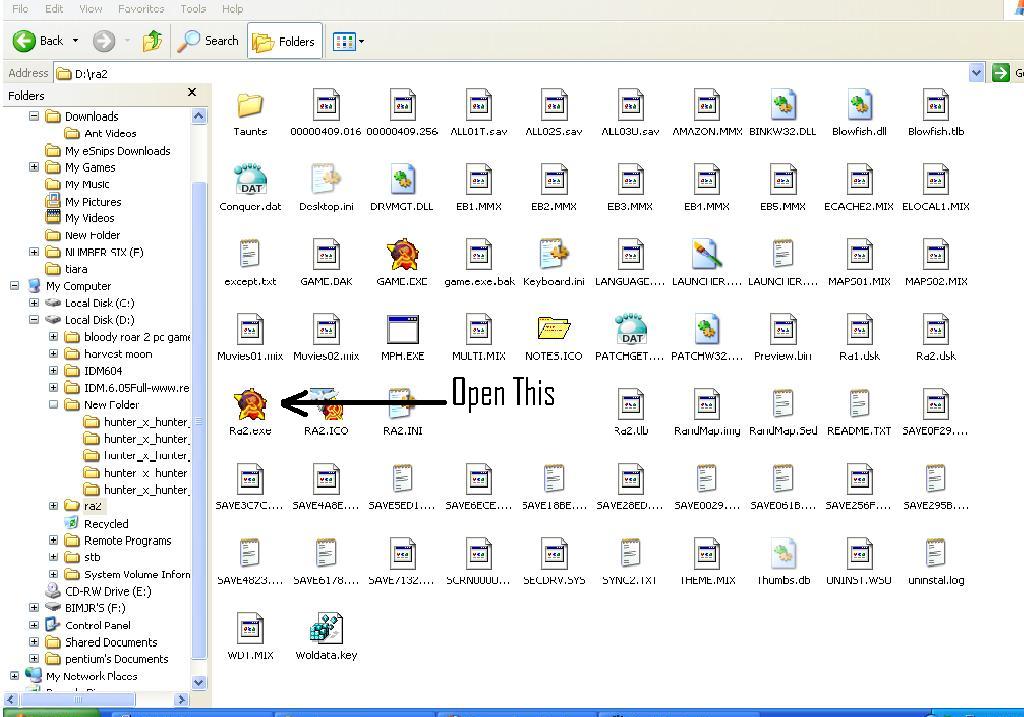Select the Blowfish.dll file icon
Screen dimensions: 1024x717
pyautogui.click(x=859, y=106)
